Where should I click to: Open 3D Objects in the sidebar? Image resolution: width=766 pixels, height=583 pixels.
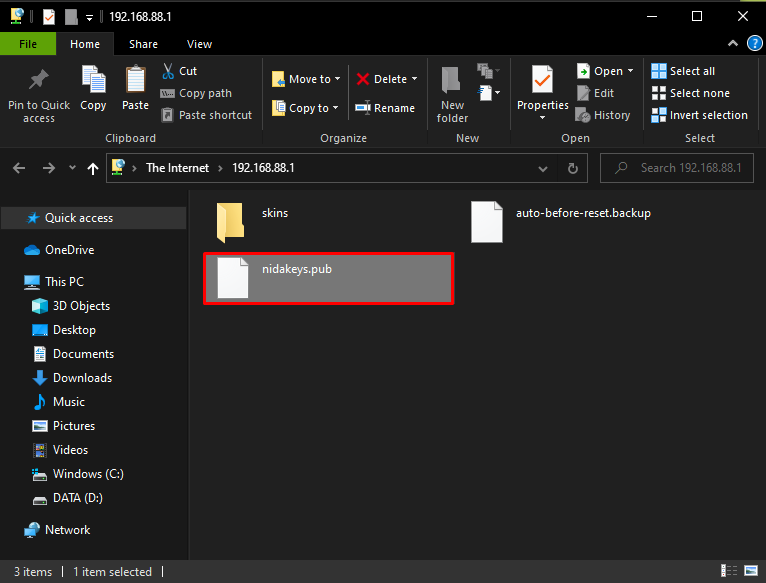(71, 306)
